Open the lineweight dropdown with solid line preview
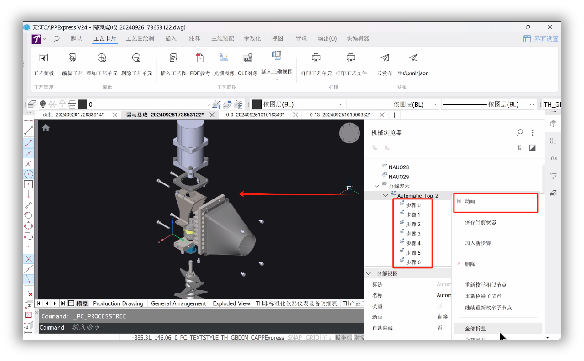 click(x=531, y=105)
